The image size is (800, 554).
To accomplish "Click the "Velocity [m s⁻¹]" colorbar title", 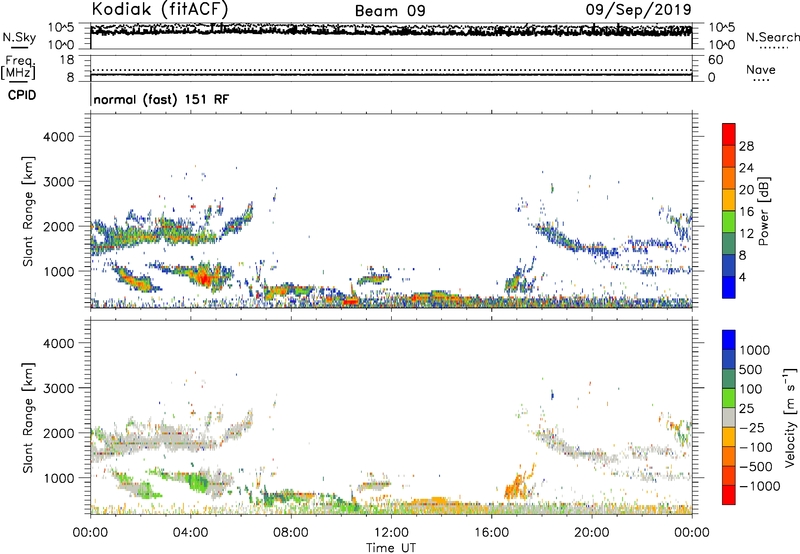I will pos(790,417).
